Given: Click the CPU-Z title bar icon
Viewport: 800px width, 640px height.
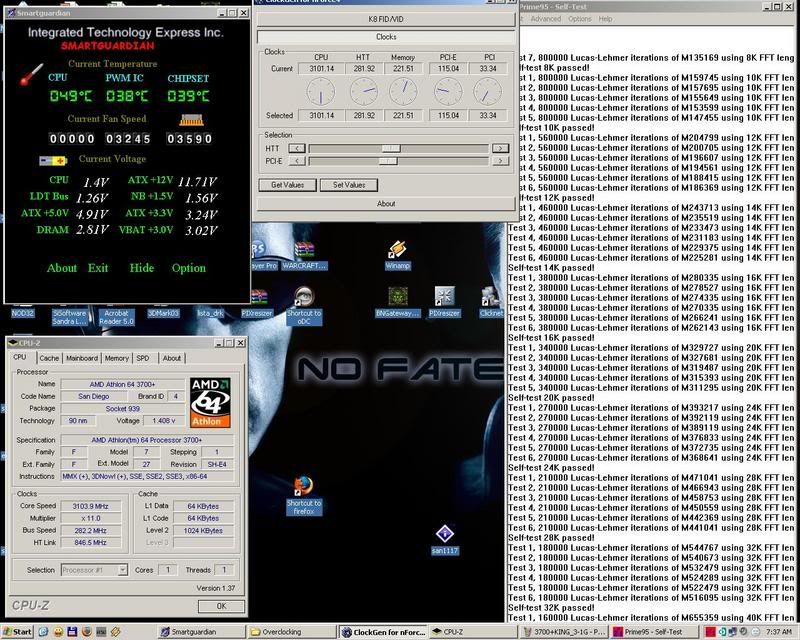Looking at the screenshot, I should coord(13,343).
